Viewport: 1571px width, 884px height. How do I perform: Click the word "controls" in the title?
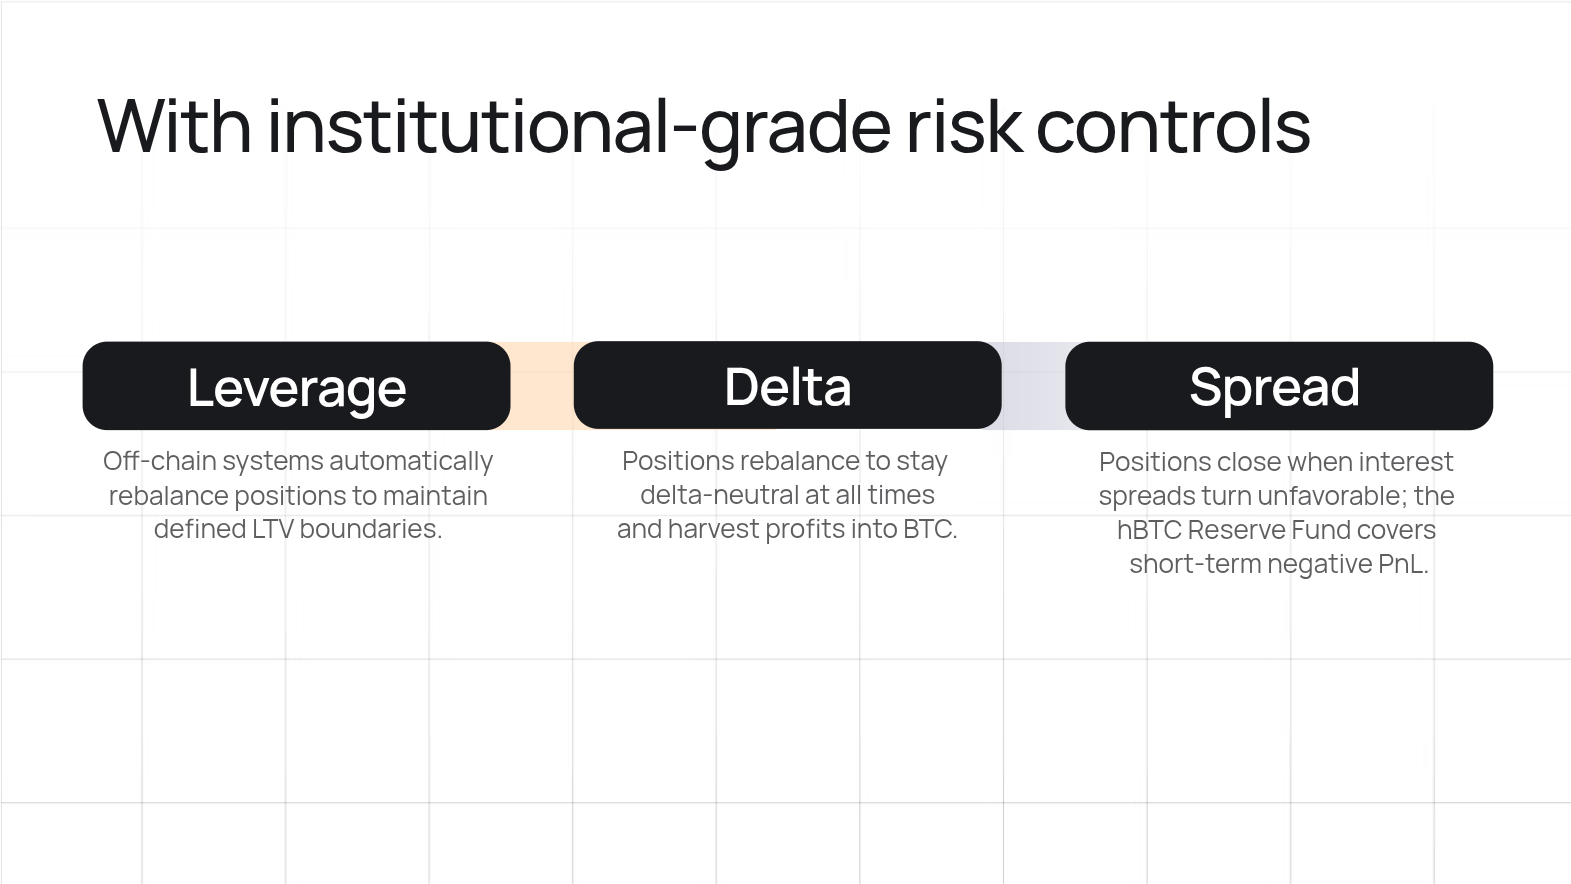tap(1172, 127)
